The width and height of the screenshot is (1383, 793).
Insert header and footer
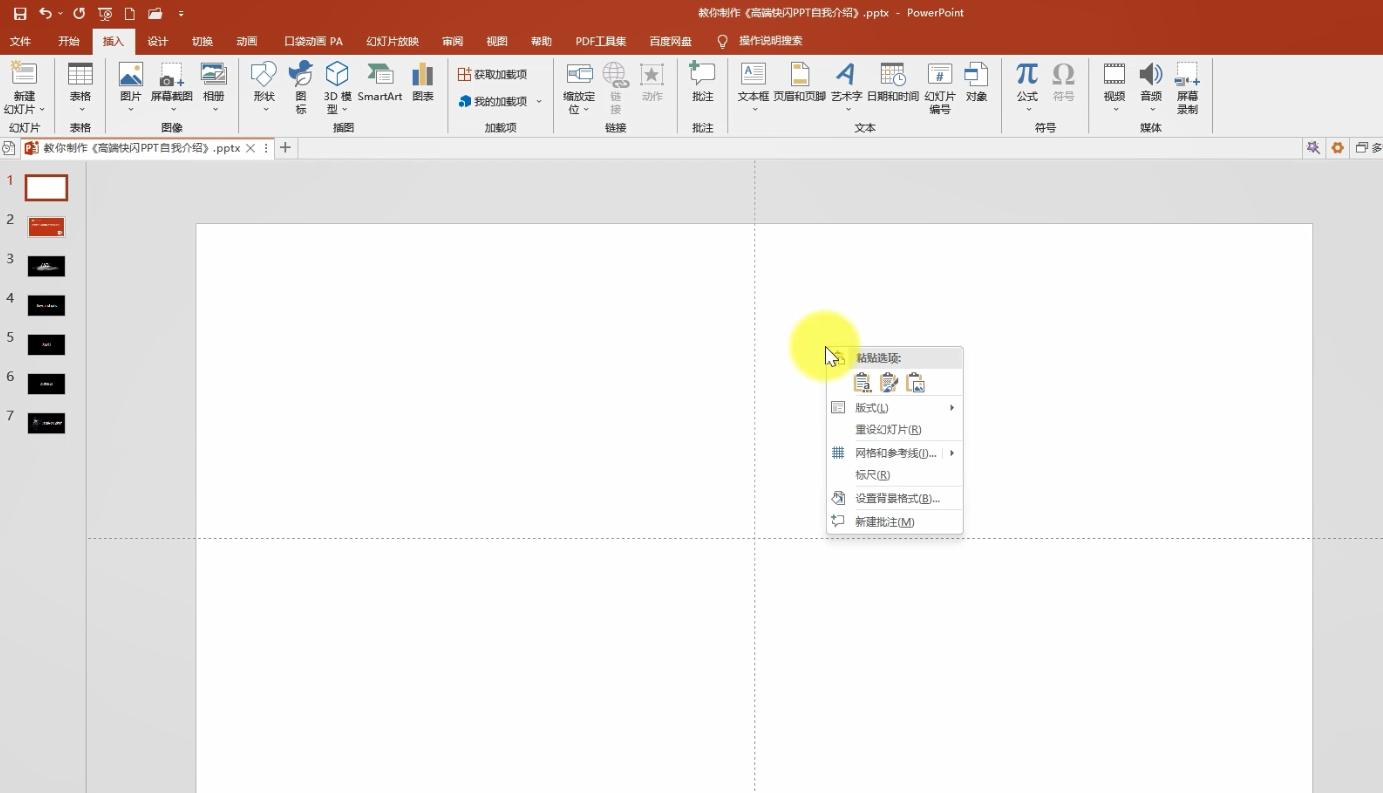coord(799,82)
